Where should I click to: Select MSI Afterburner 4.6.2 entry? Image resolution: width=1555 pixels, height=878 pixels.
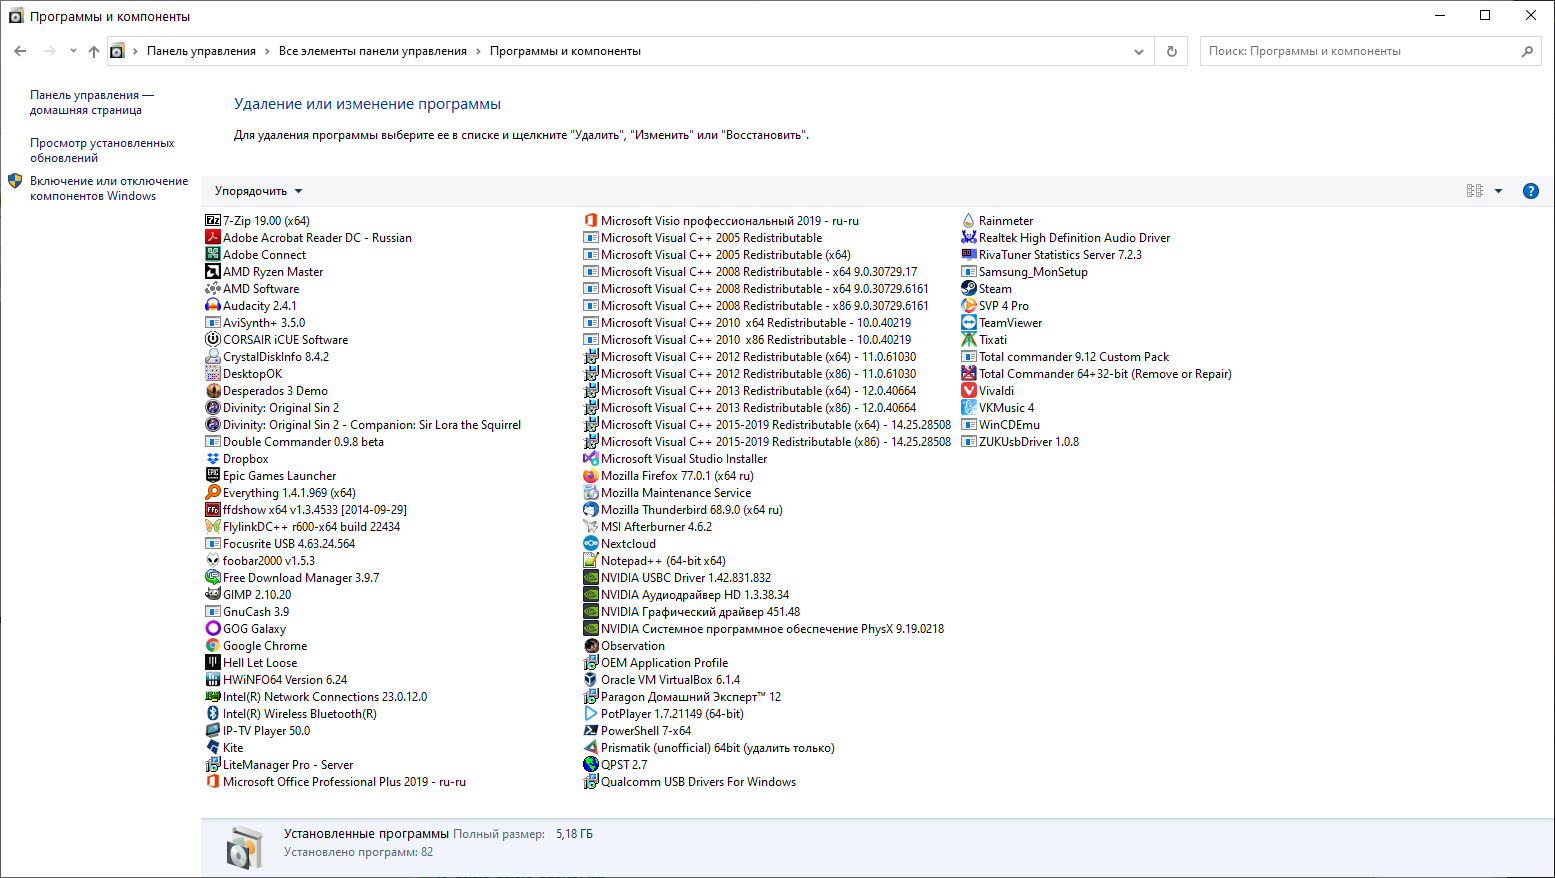coord(648,527)
